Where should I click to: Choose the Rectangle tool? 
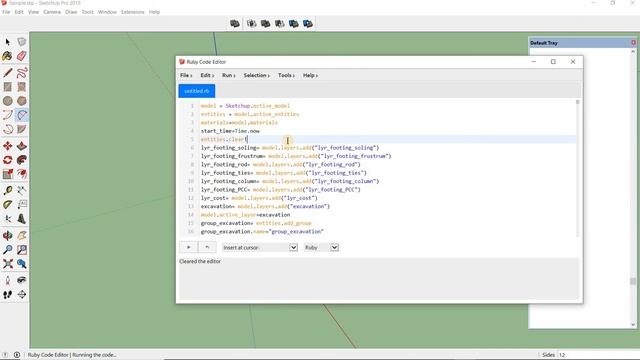[8, 87]
